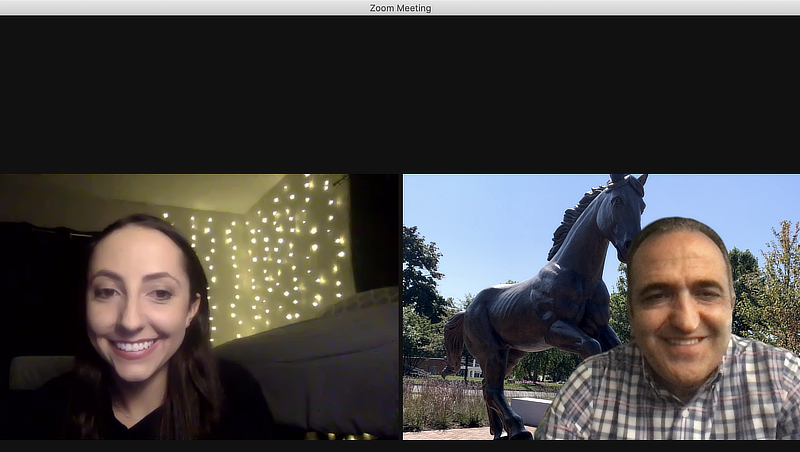Image resolution: width=800 pixels, height=452 pixels.
Task: Click the shrubs beneath the horse statue
Action: coord(440,405)
